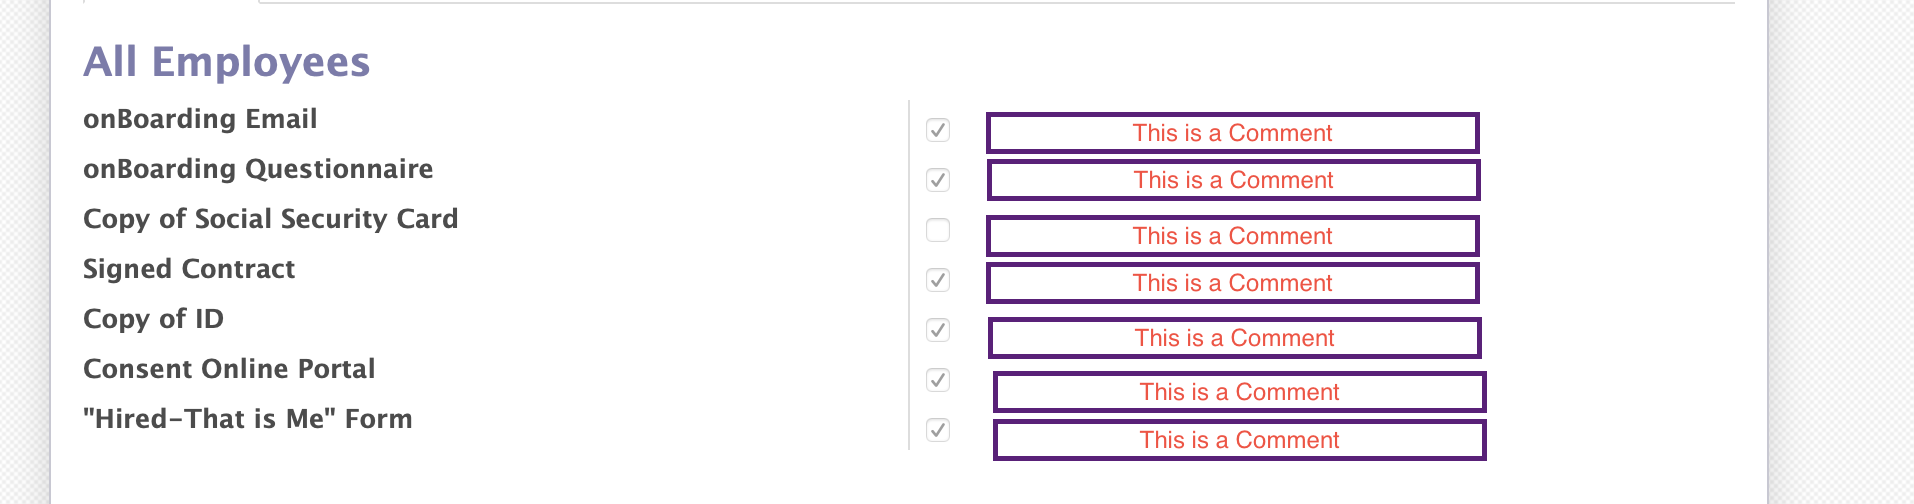The height and width of the screenshot is (504, 1914).
Task: Uncheck the onBoarding Email checkbox
Action: (x=937, y=130)
